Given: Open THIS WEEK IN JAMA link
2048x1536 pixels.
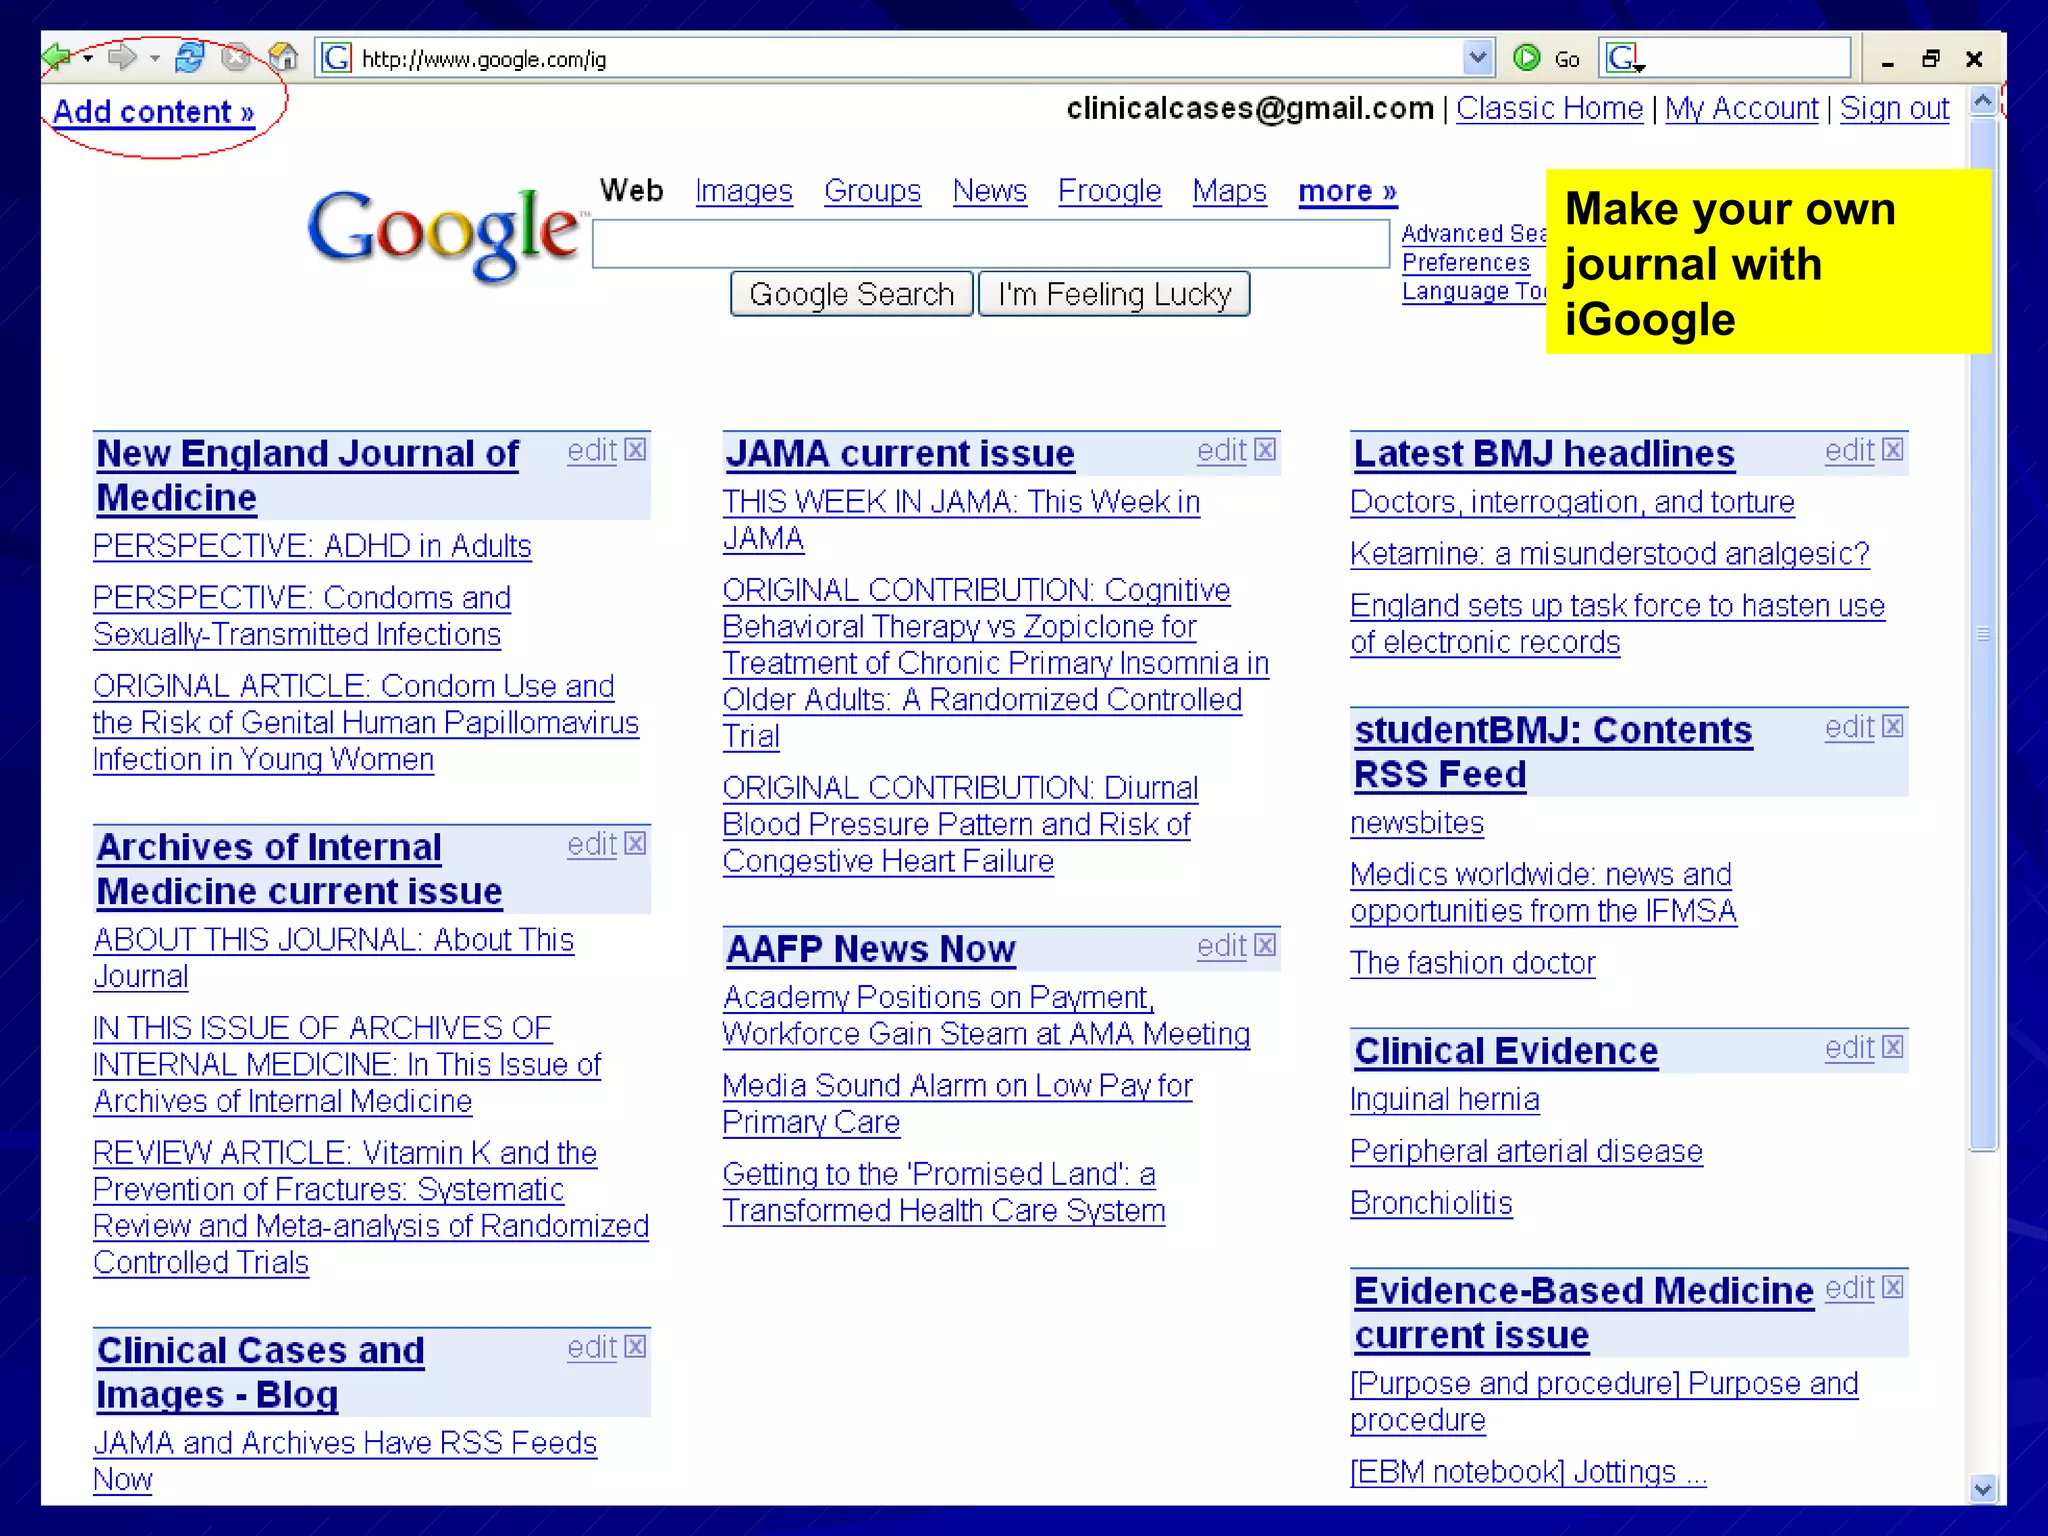Looking at the screenshot, I should 961,520.
